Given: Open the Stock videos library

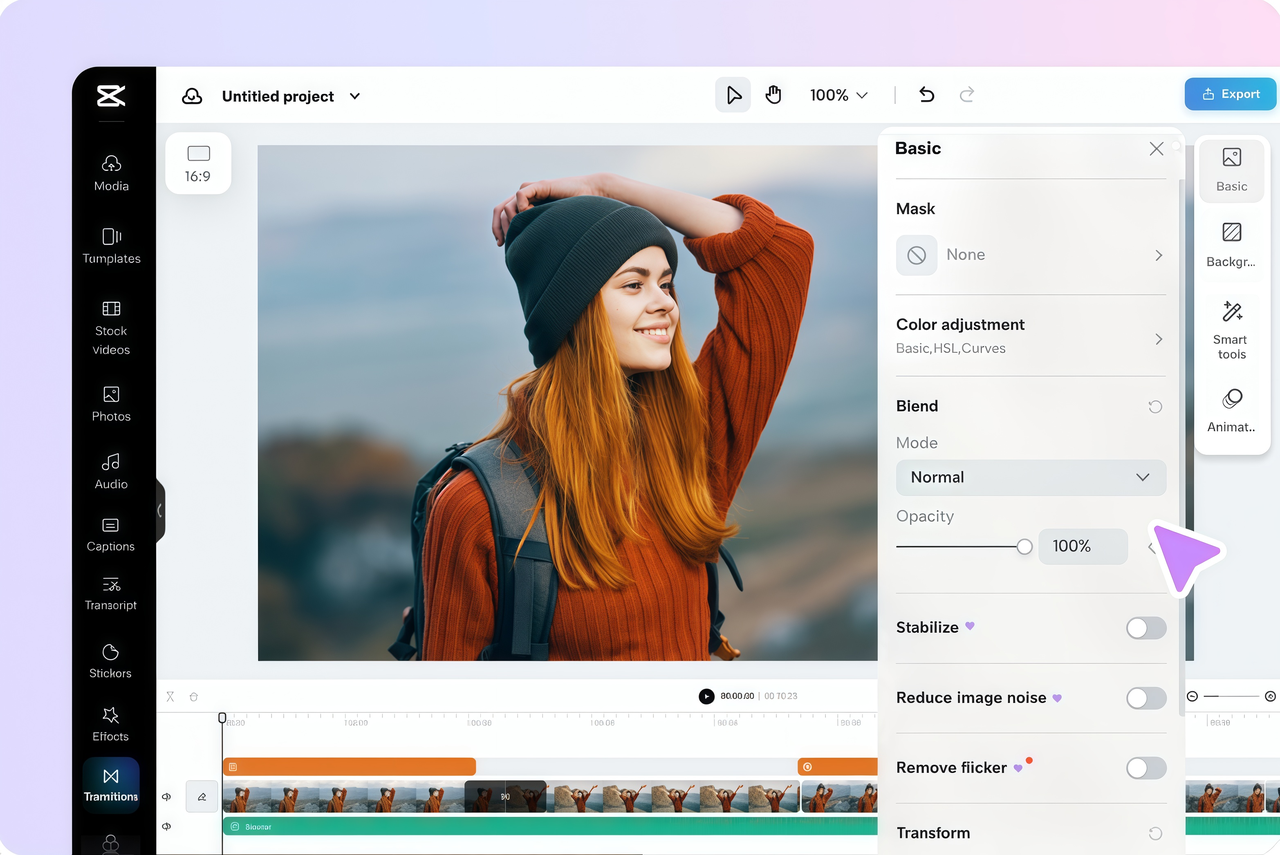Looking at the screenshot, I should 110,328.
